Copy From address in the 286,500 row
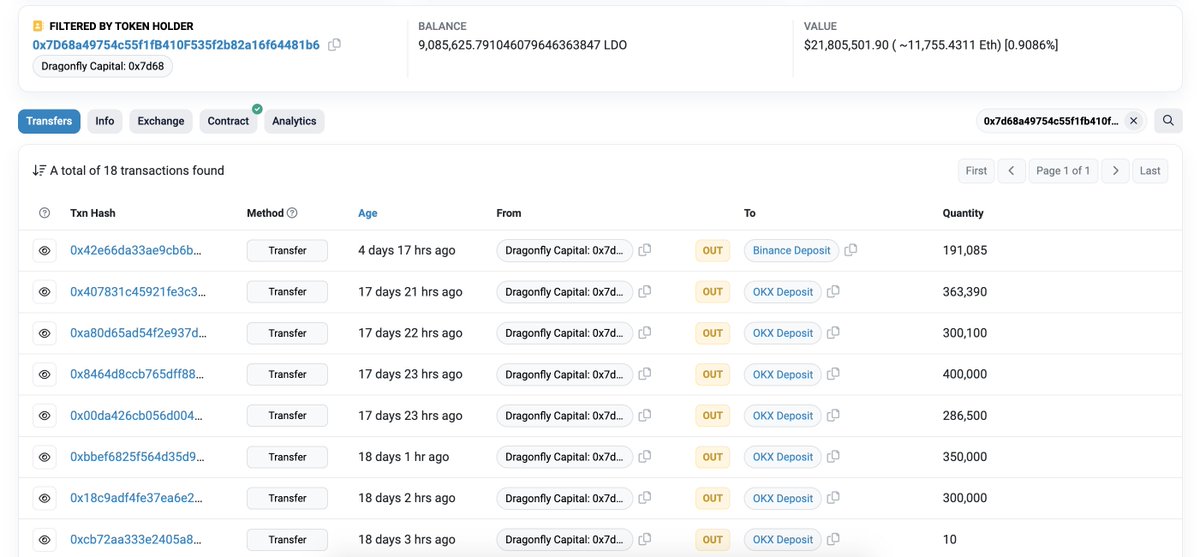1200x557 pixels. tap(645, 415)
